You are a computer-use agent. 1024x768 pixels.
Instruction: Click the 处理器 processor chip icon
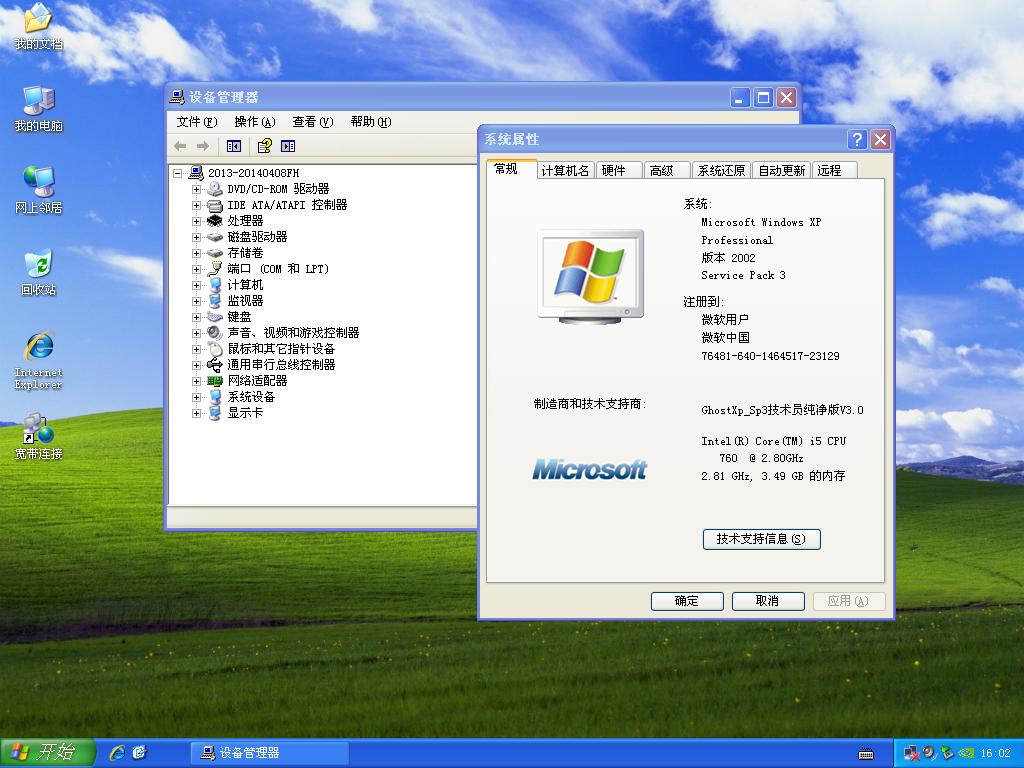(x=215, y=221)
